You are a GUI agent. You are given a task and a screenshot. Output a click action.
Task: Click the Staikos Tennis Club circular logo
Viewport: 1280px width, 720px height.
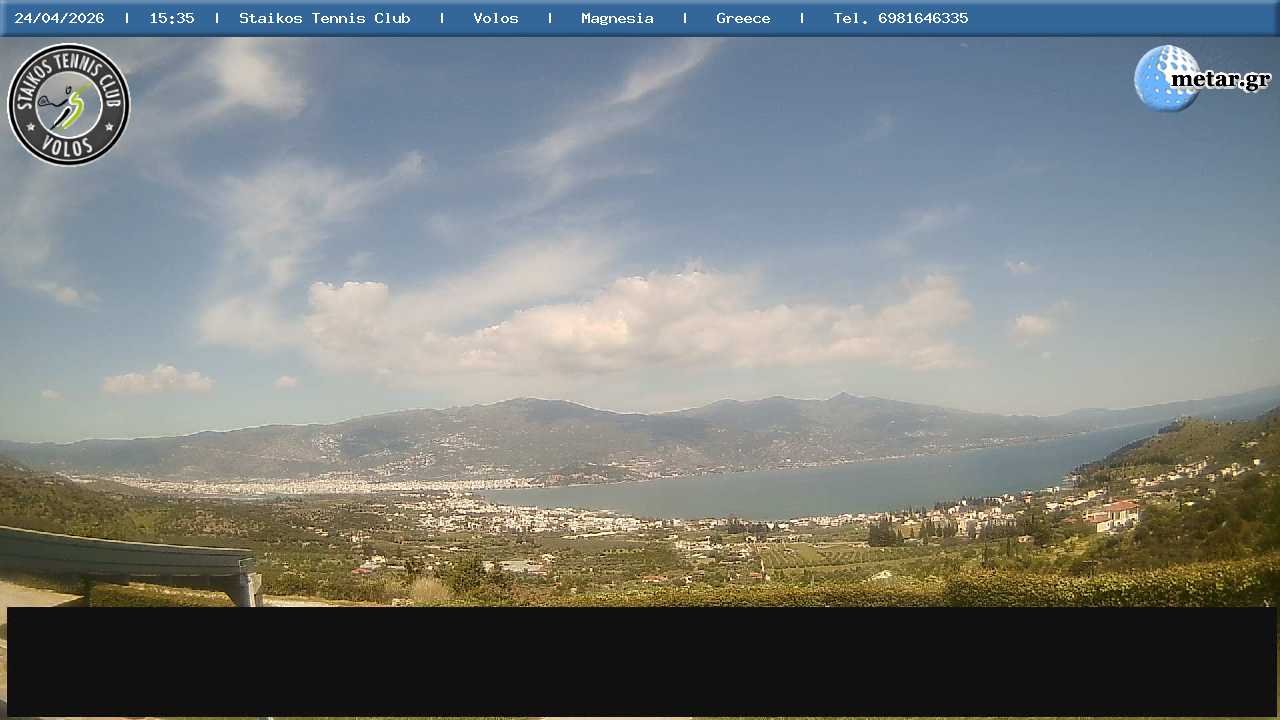point(68,104)
